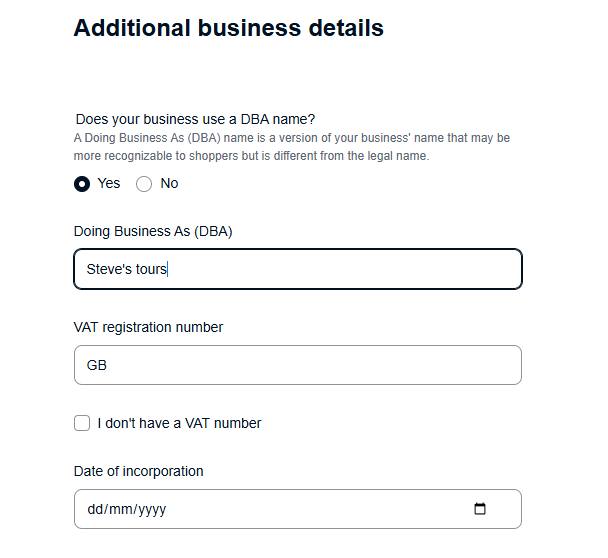This screenshot has height=558, width=608.
Task: Click the 'Date of incorporation' field label
Action: click(138, 471)
